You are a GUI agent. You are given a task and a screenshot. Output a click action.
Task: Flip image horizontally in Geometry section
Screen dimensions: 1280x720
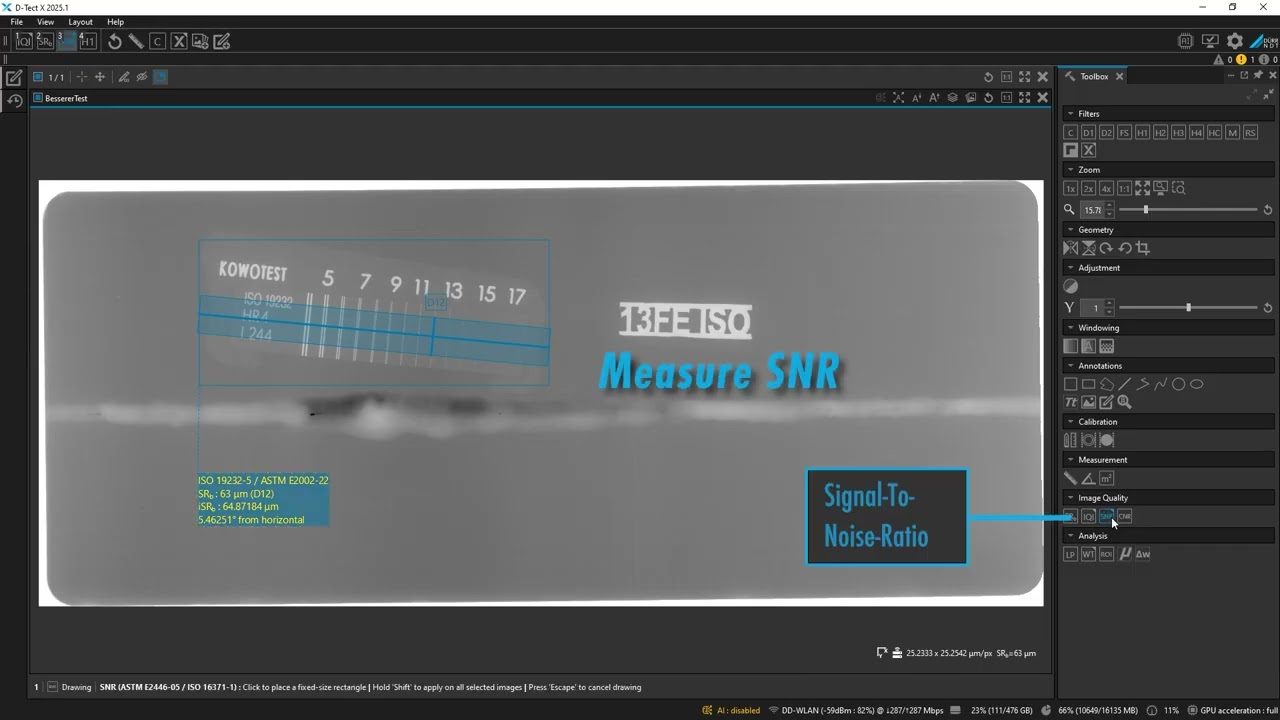1070,248
